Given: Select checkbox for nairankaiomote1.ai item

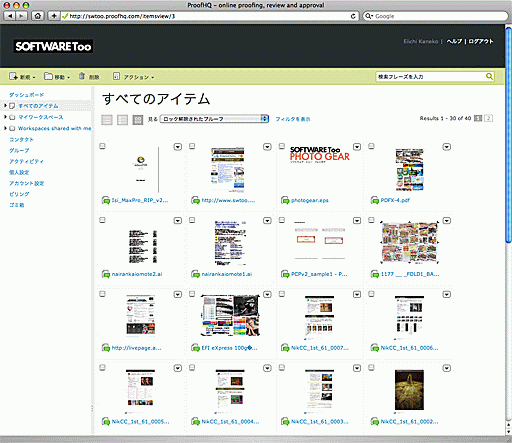Looking at the screenshot, I should click(x=192, y=220).
